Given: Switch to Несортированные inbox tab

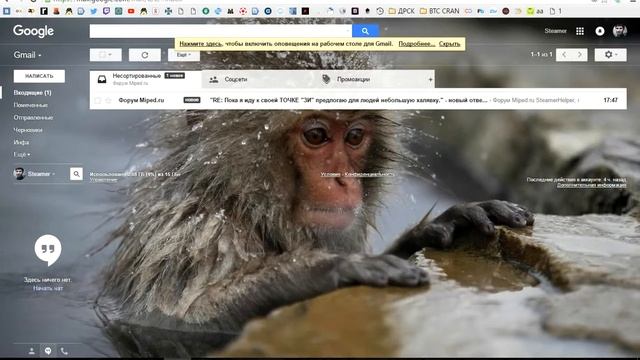Looking at the screenshot, I should click(146, 79).
